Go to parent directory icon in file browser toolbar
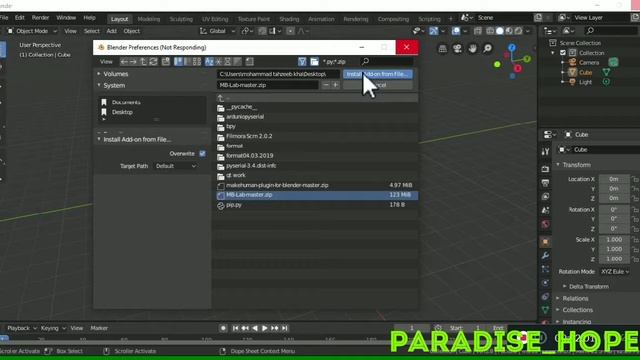Image resolution: width=640 pixels, height=360 pixels. pyautogui.click(x=143, y=62)
